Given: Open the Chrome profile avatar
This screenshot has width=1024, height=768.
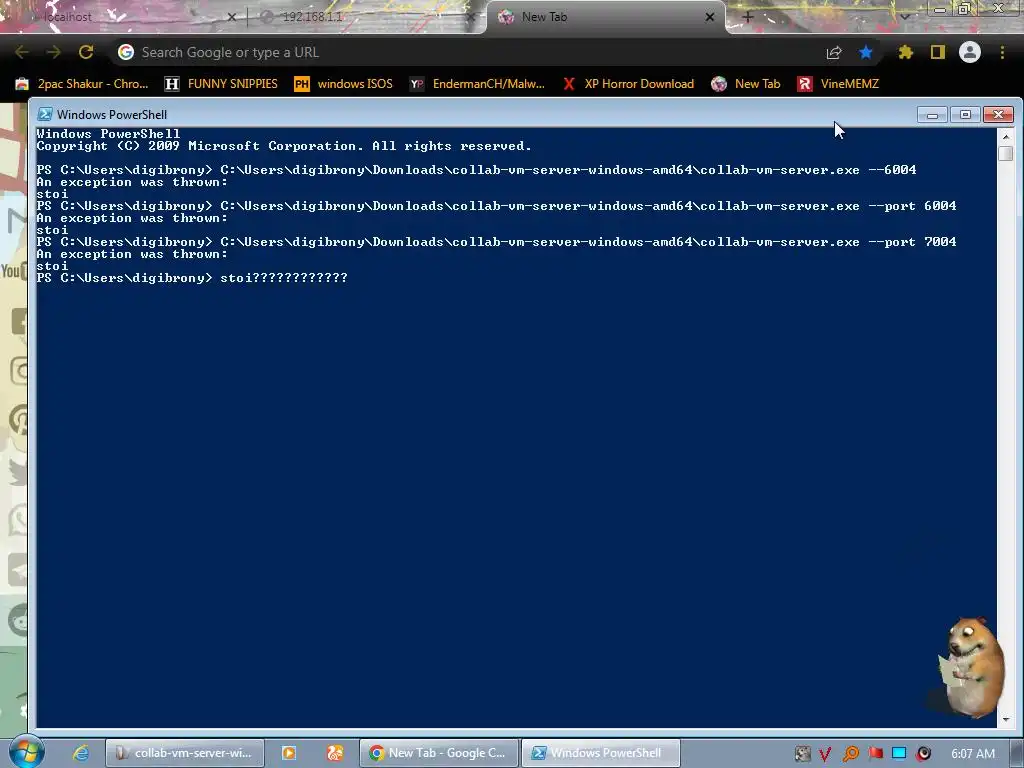Looking at the screenshot, I should coord(970,52).
